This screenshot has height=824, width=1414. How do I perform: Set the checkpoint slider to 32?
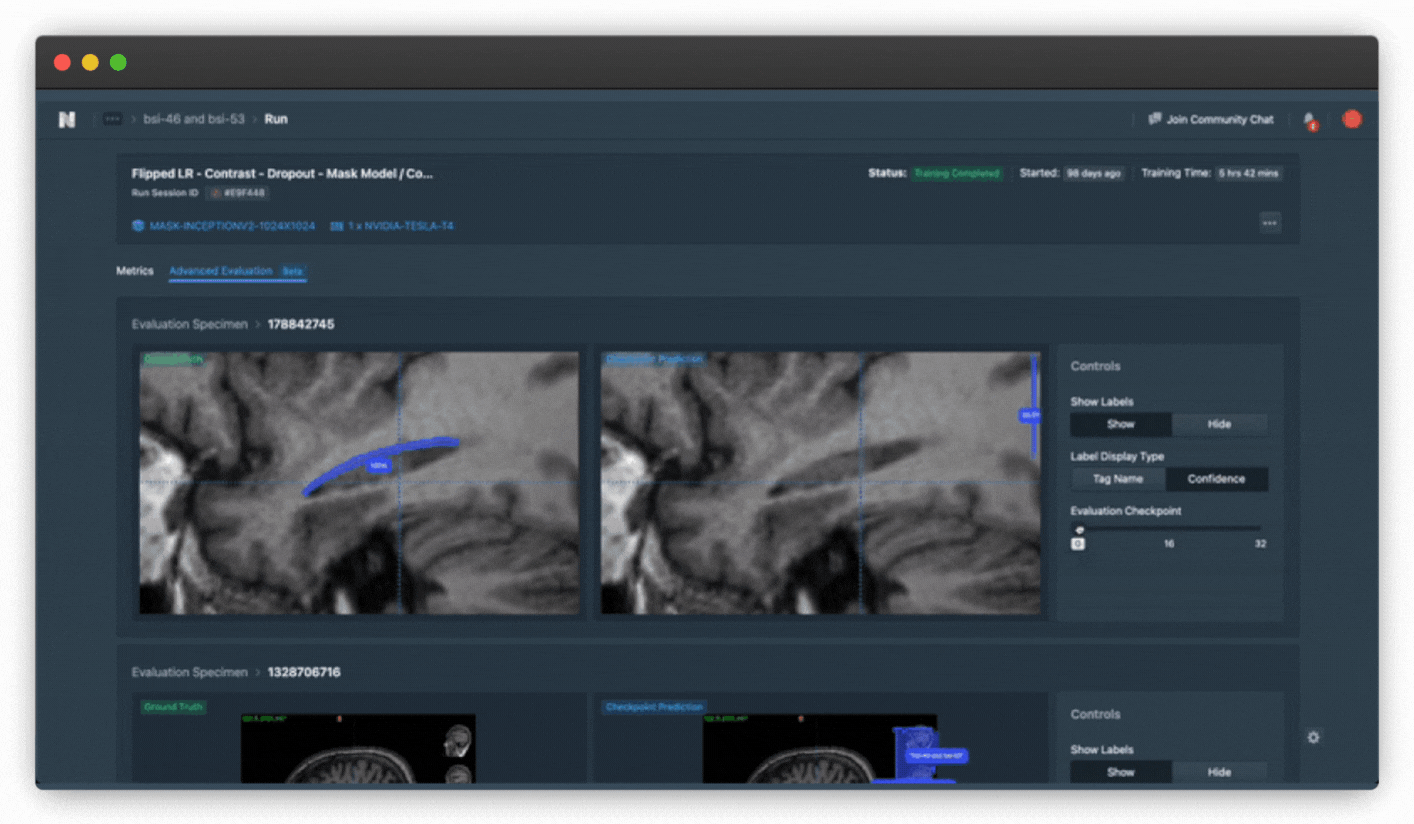1260,544
